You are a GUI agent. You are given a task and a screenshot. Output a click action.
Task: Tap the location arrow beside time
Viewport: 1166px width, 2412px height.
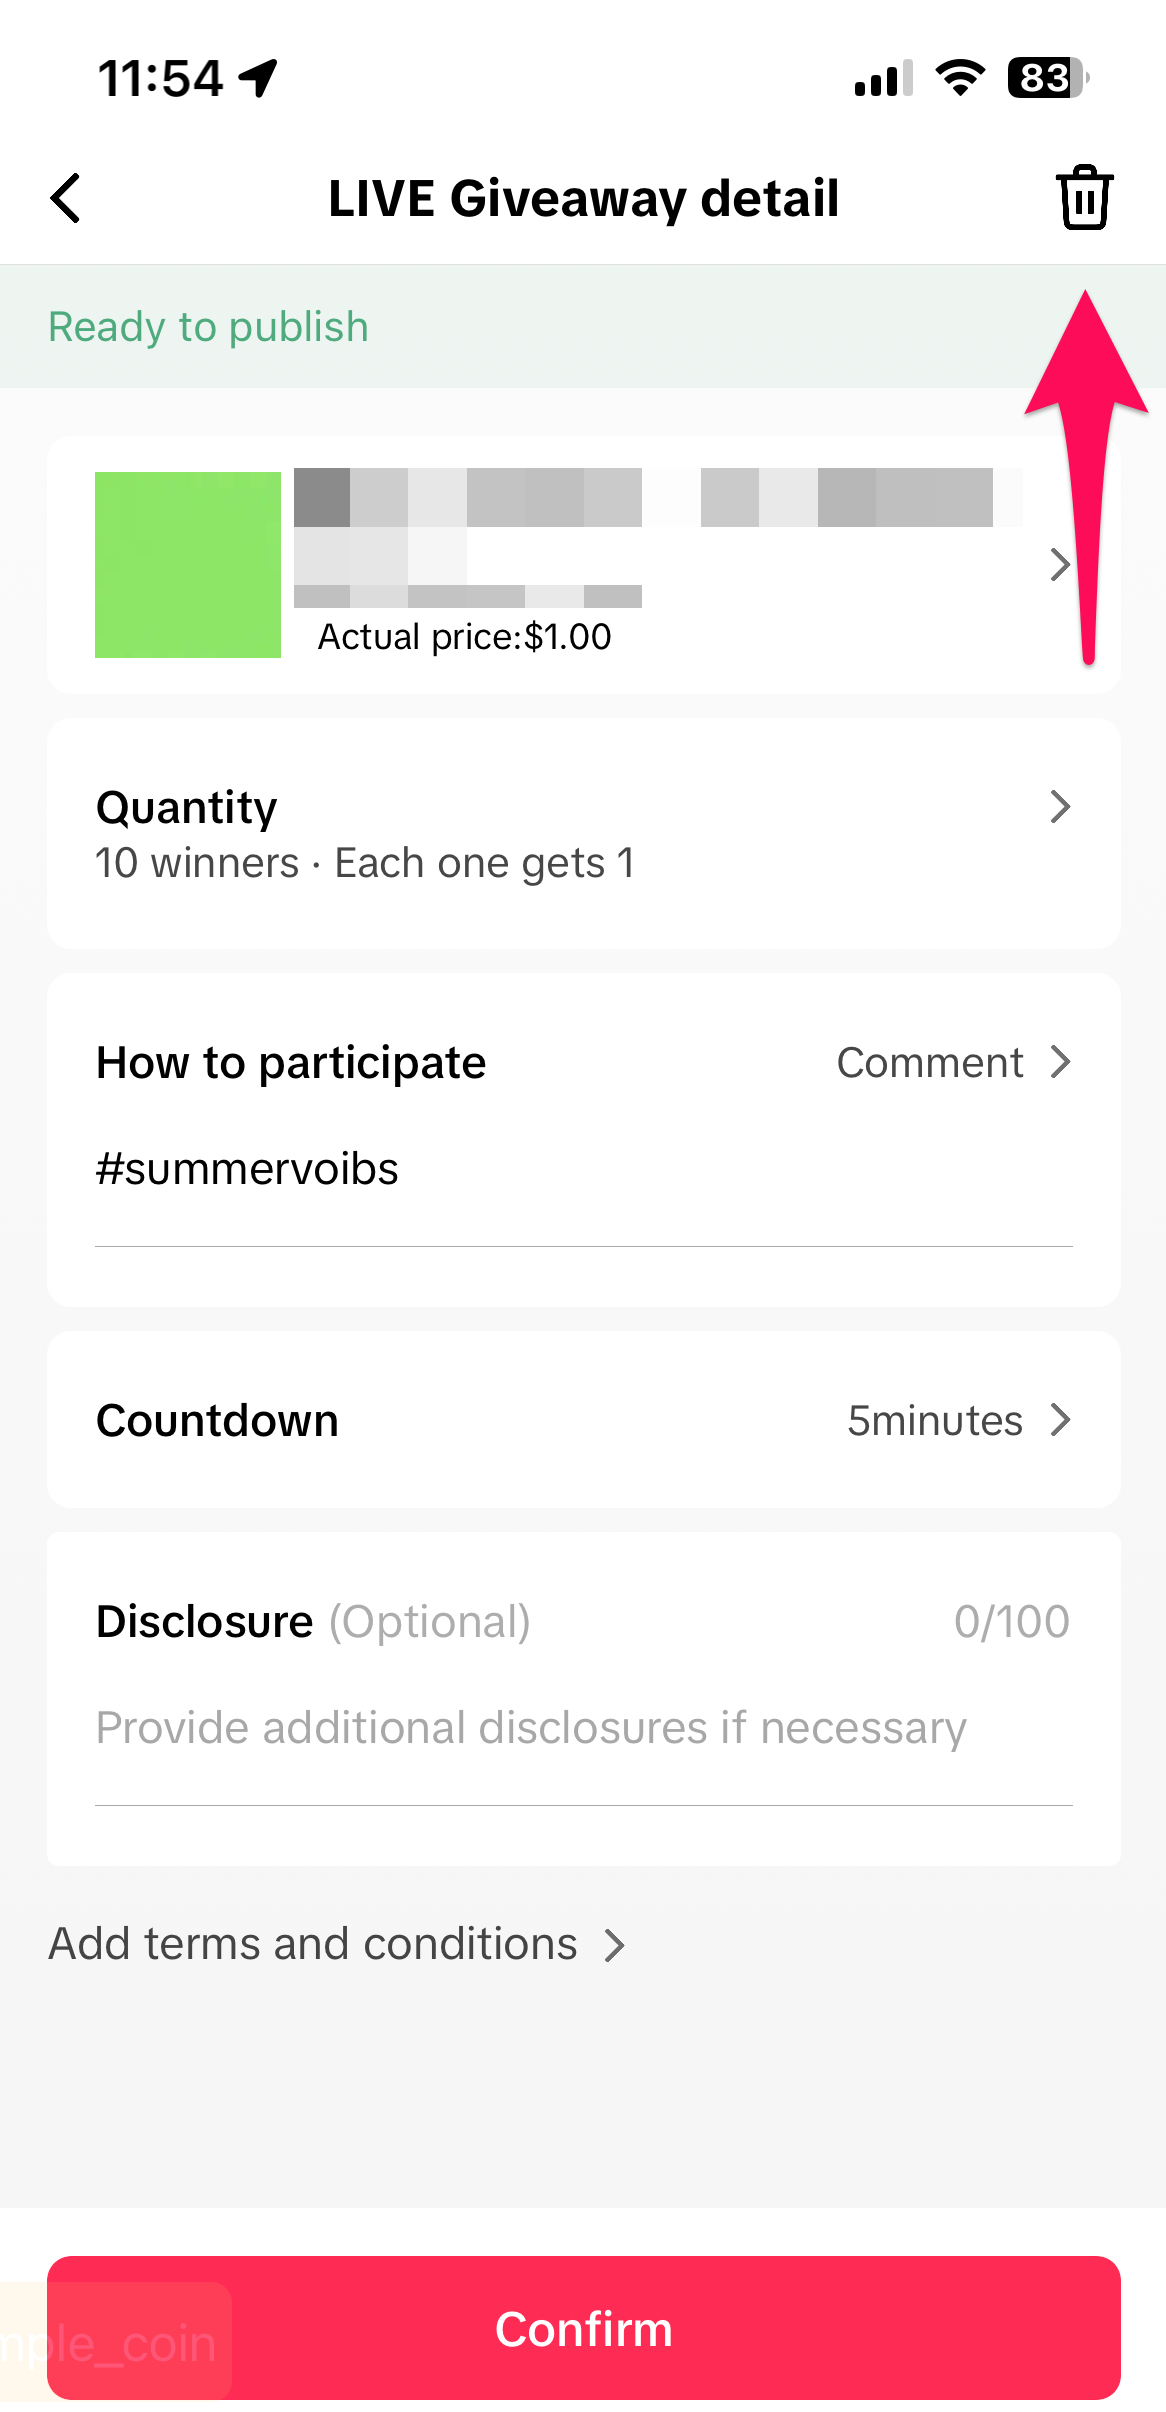pos(258,78)
